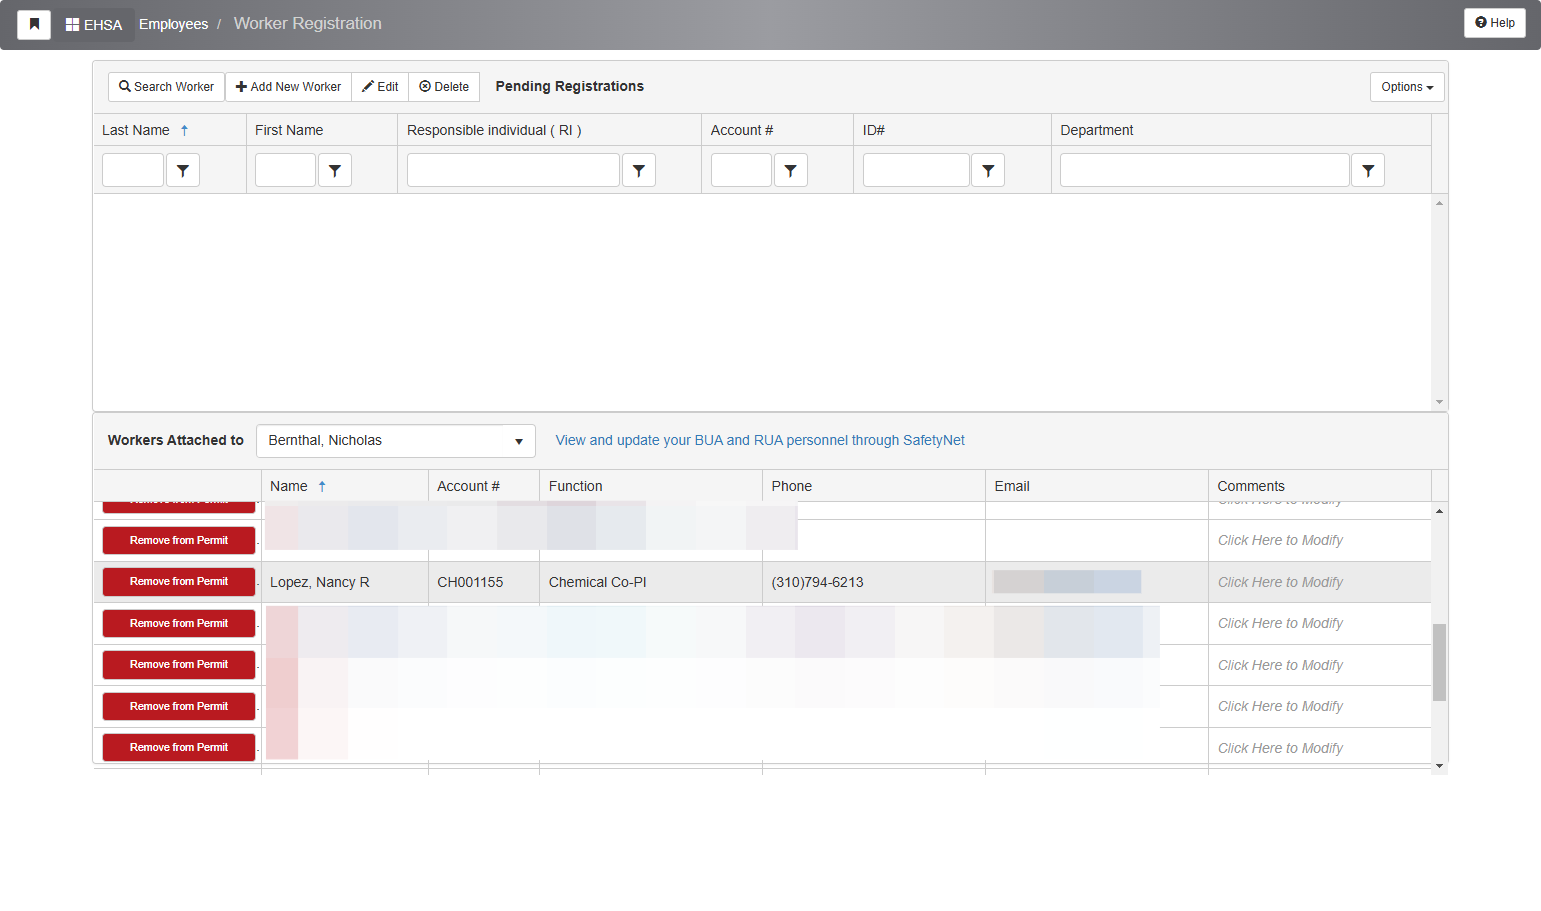Image resolution: width=1541 pixels, height=911 pixels.
Task: Open the EHSA grid menu
Action: (94, 25)
